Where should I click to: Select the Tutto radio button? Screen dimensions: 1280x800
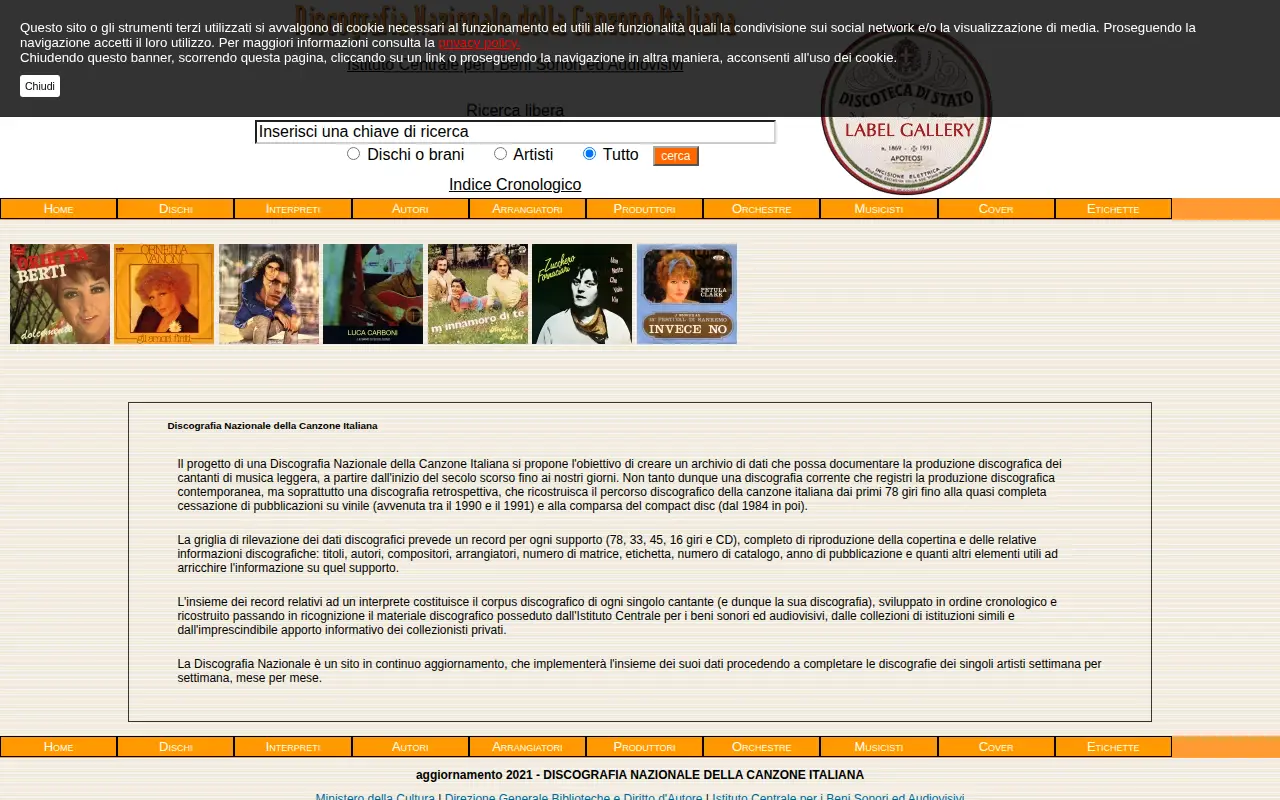[589, 153]
